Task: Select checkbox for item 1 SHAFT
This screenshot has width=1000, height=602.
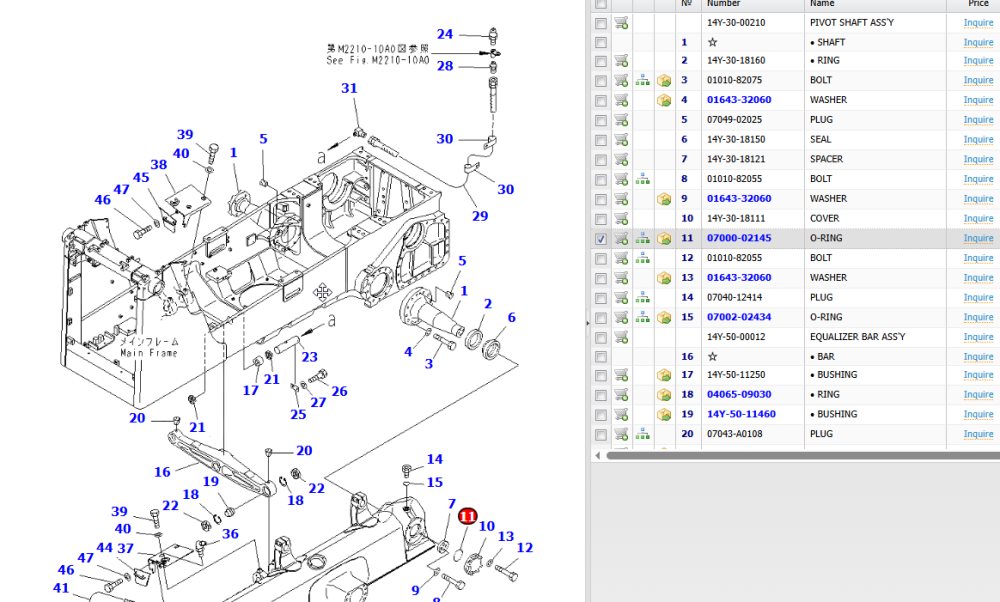Action: [601, 43]
